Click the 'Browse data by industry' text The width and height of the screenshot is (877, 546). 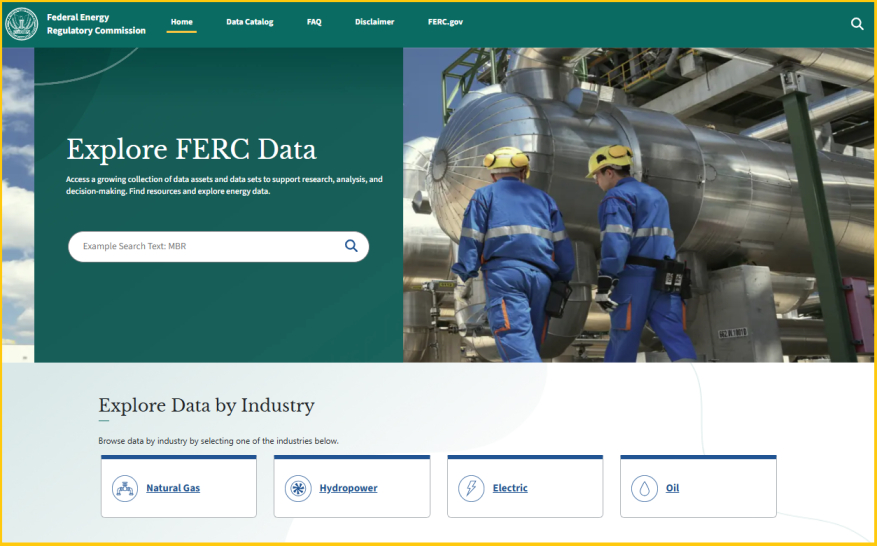219,441
